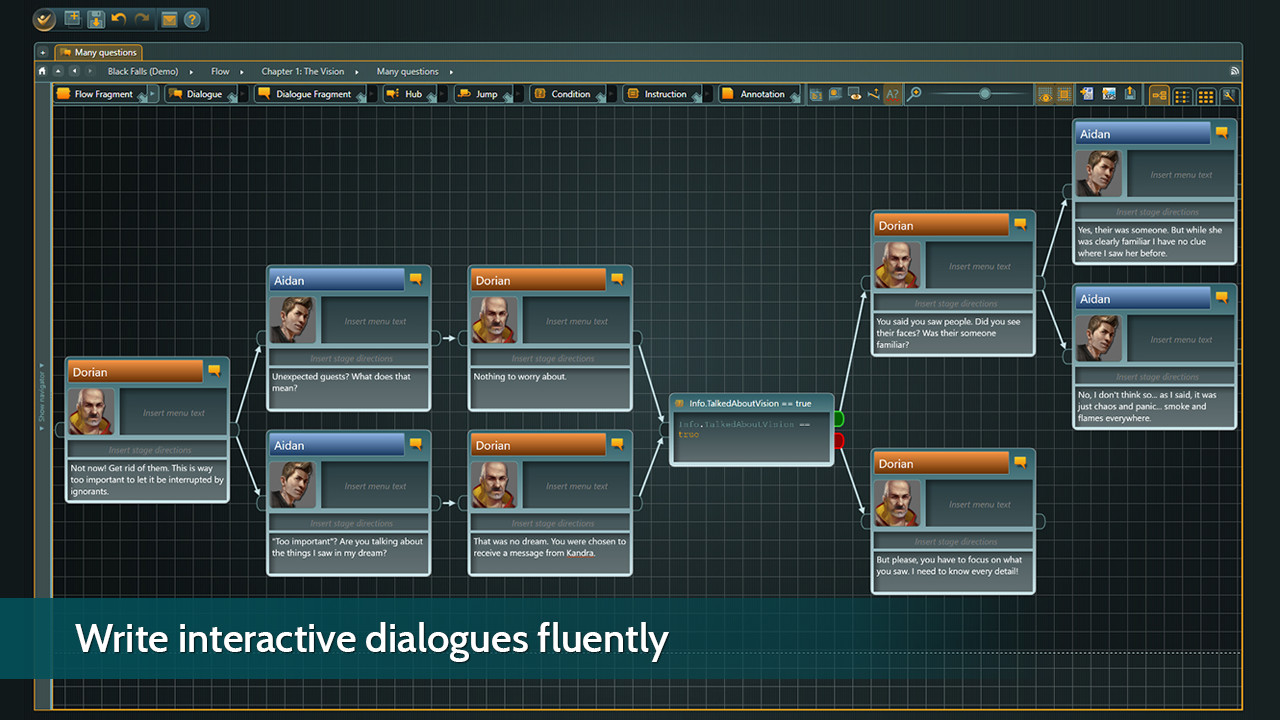
Task: Expand the Flow Fragment template dropdown arrow
Action: pos(154,94)
